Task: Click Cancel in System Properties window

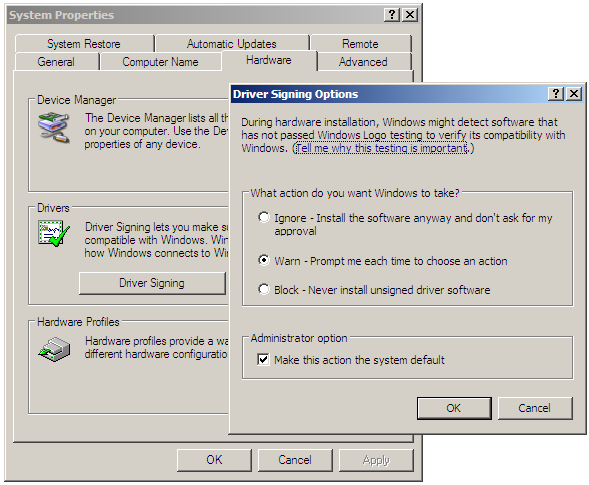Action: (295, 460)
